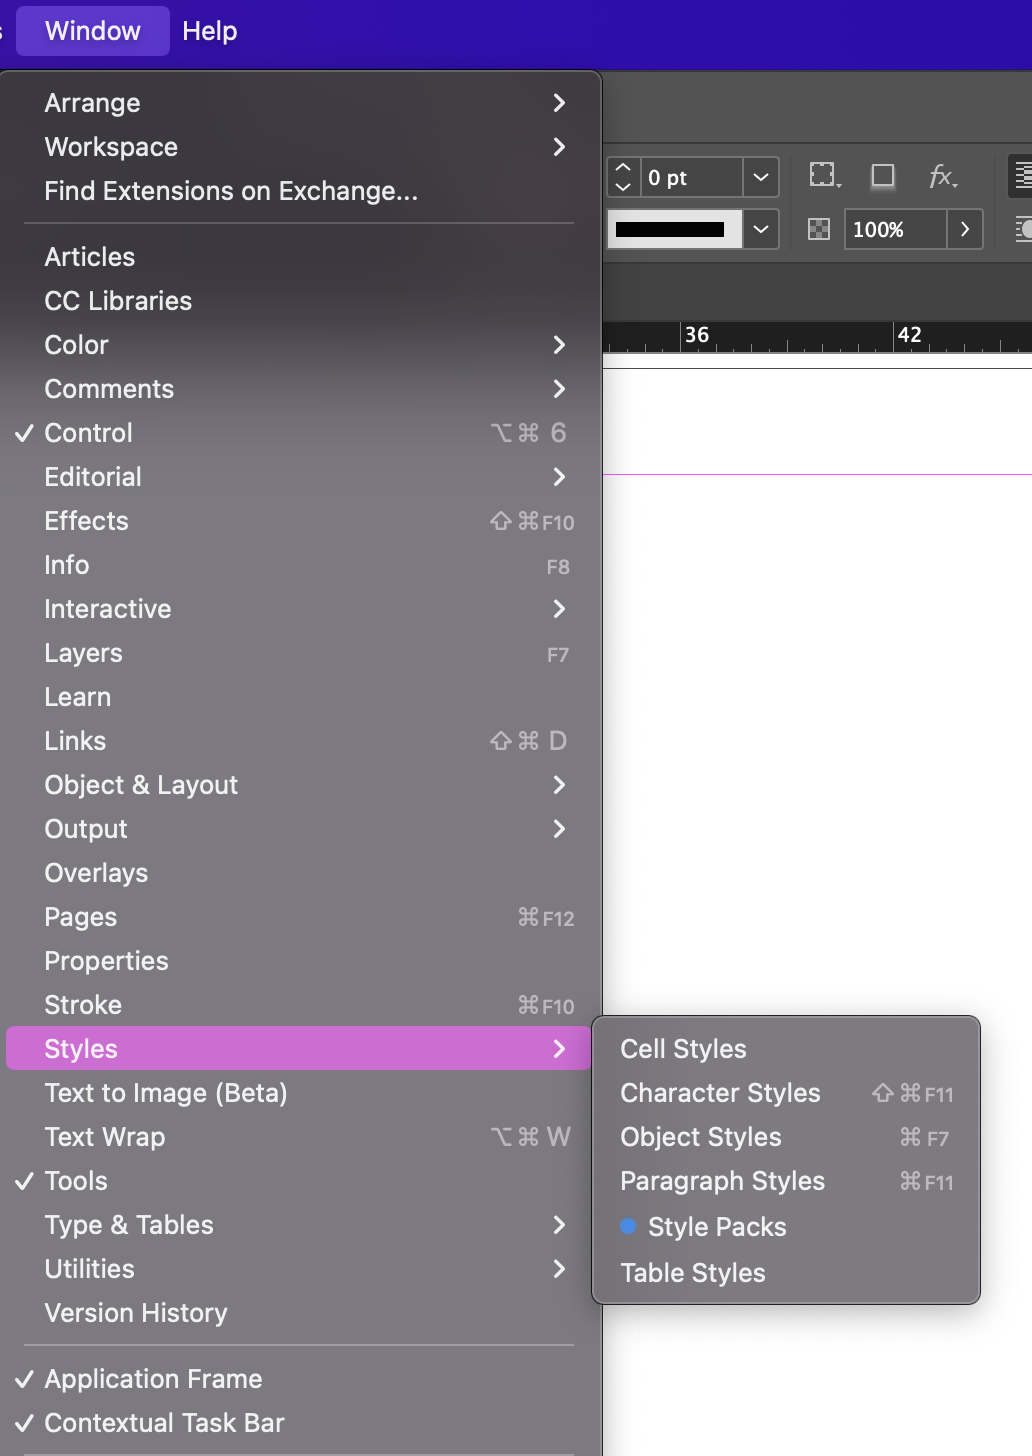Open the Overlays panel
This screenshot has height=1456, width=1032.
300,873
